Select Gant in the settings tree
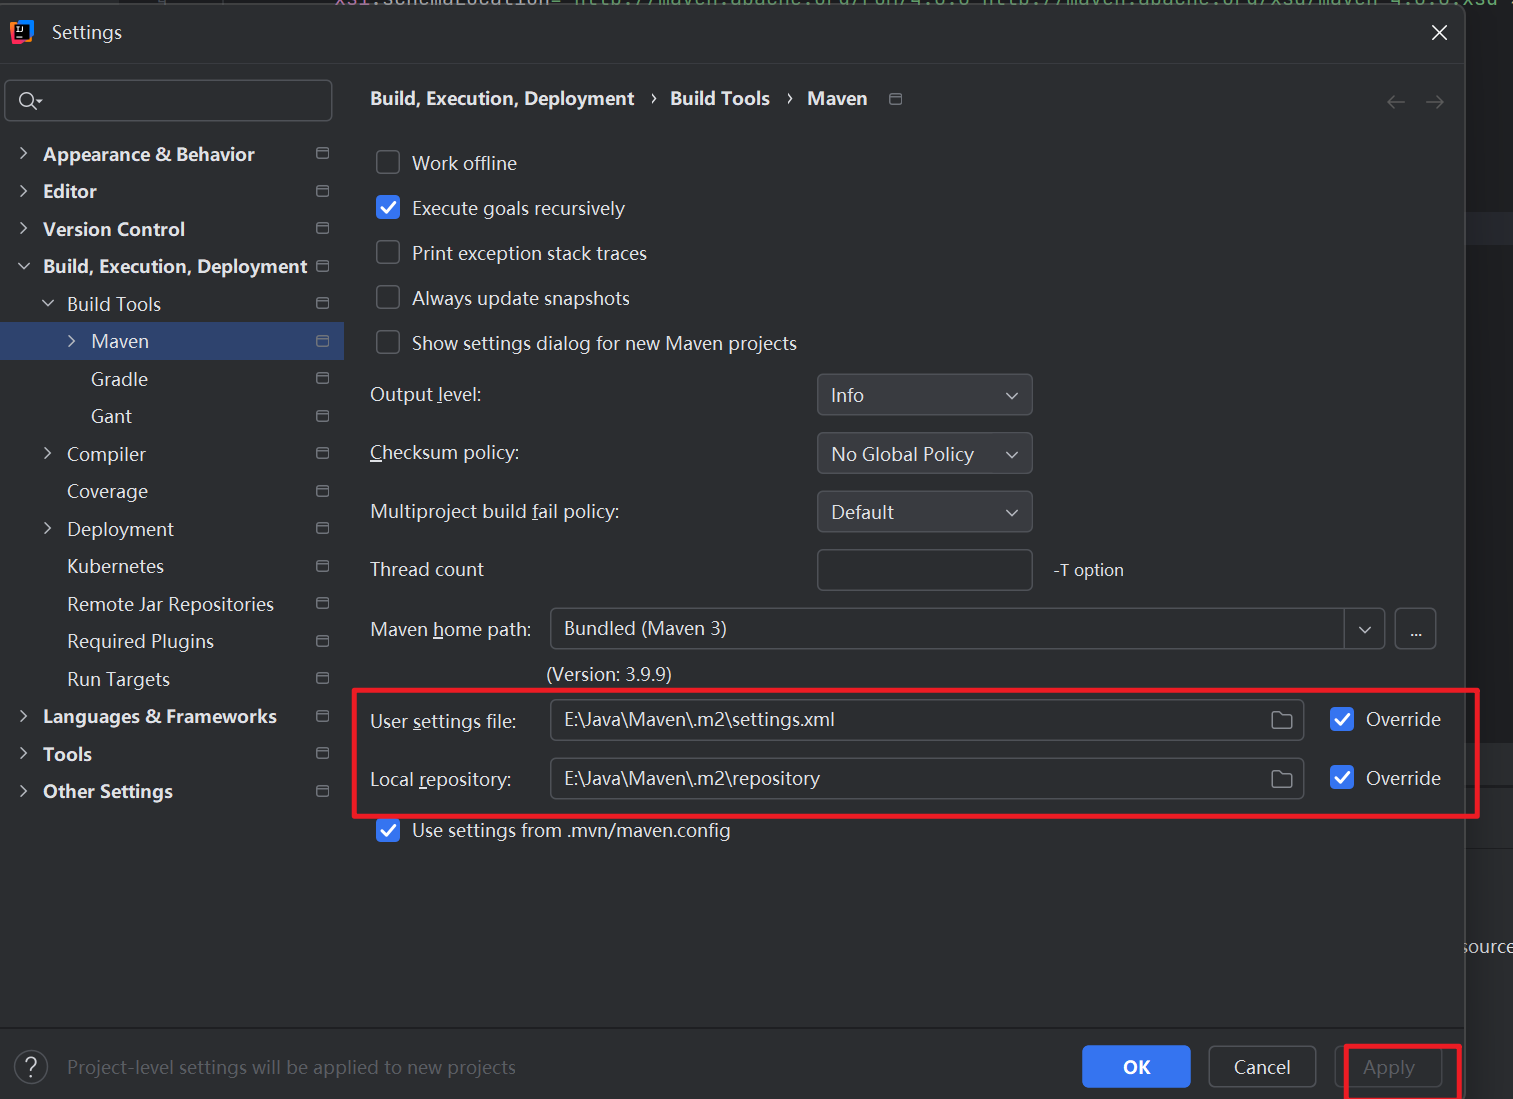The height and width of the screenshot is (1099, 1513). 111,416
